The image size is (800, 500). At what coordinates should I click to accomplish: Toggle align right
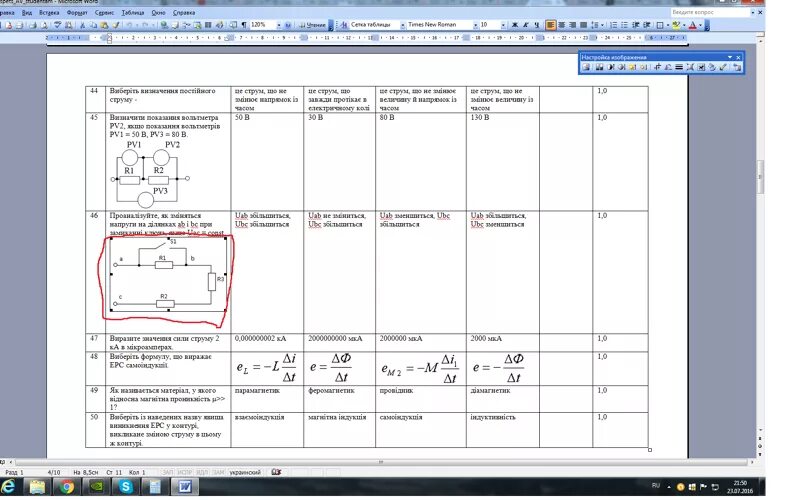click(572, 24)
